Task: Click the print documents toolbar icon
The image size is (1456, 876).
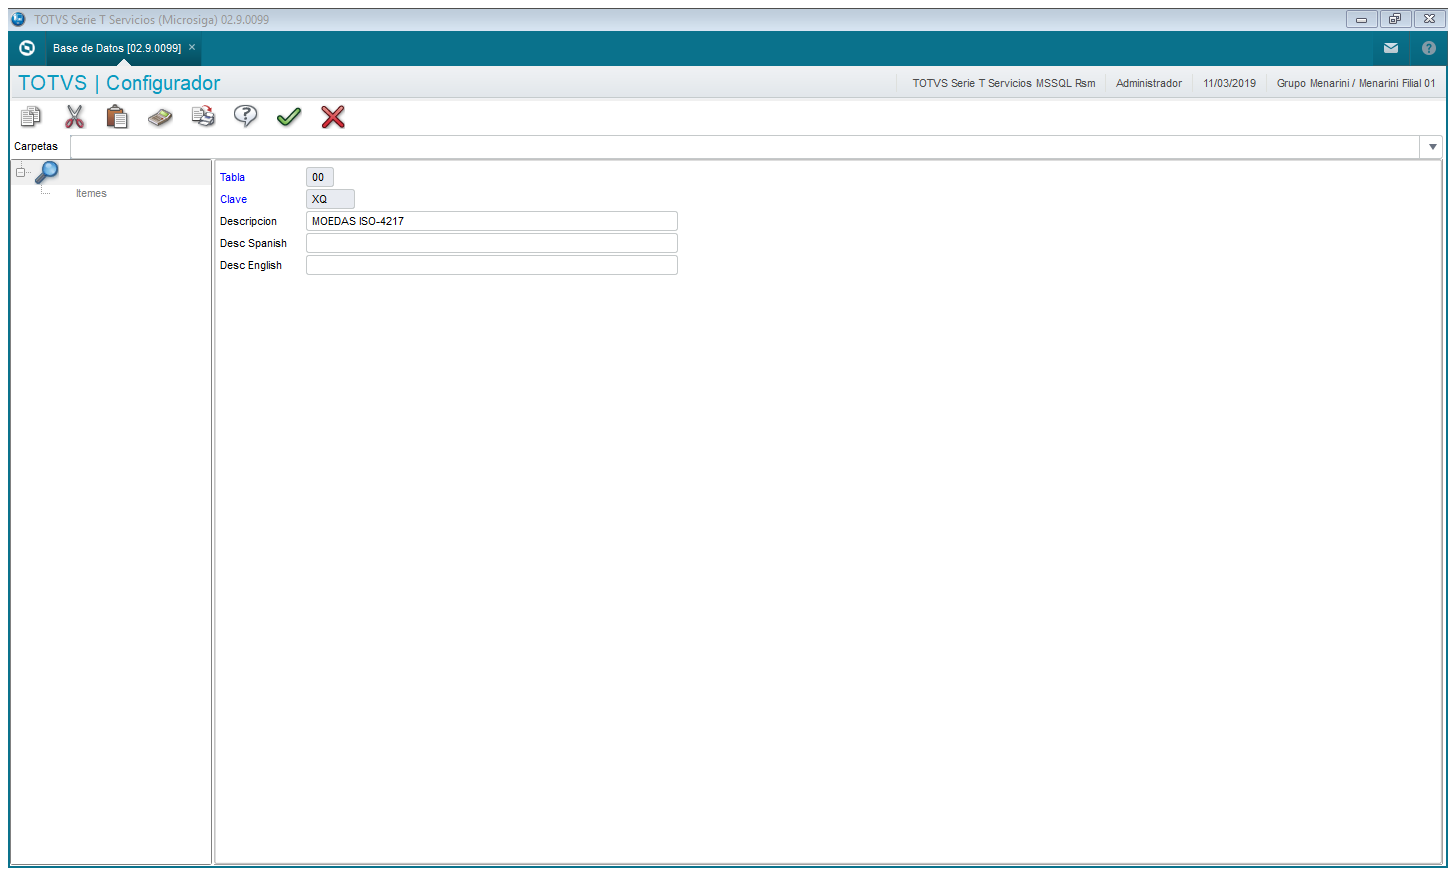Action: (203, 117)
